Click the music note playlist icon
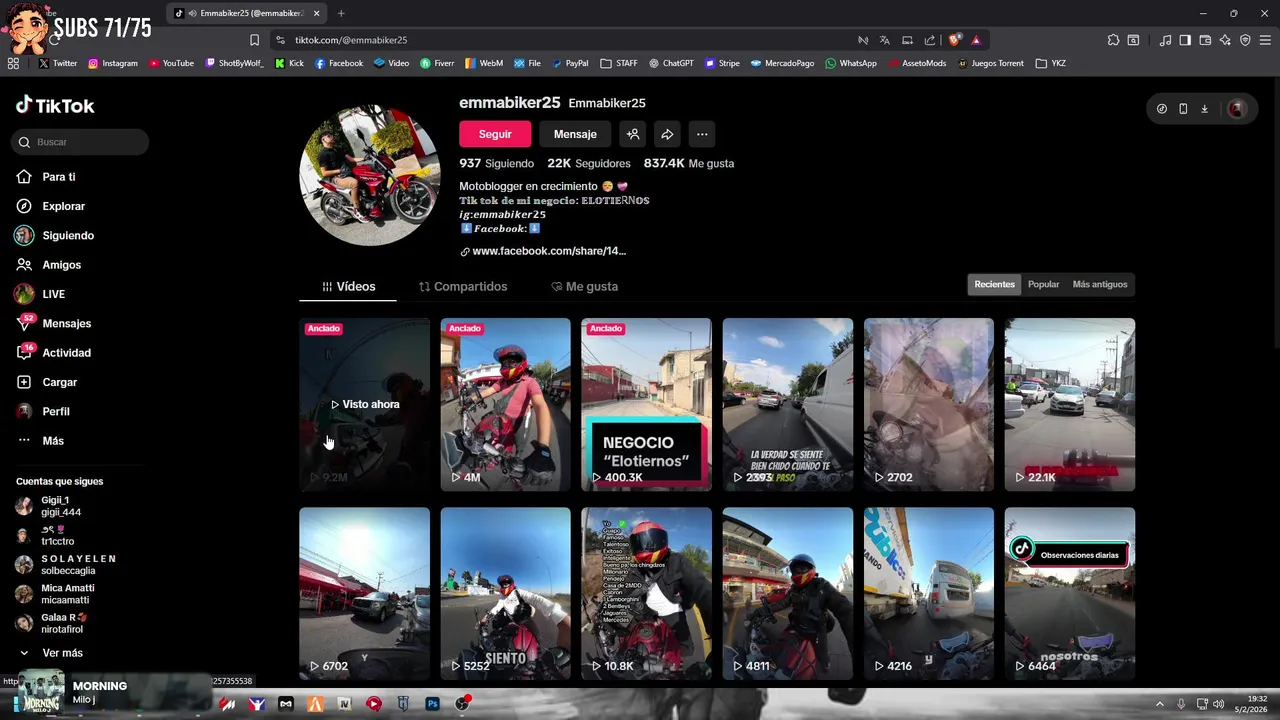The width and height of the screenshot is (1280, 720). pos(1165,40)
